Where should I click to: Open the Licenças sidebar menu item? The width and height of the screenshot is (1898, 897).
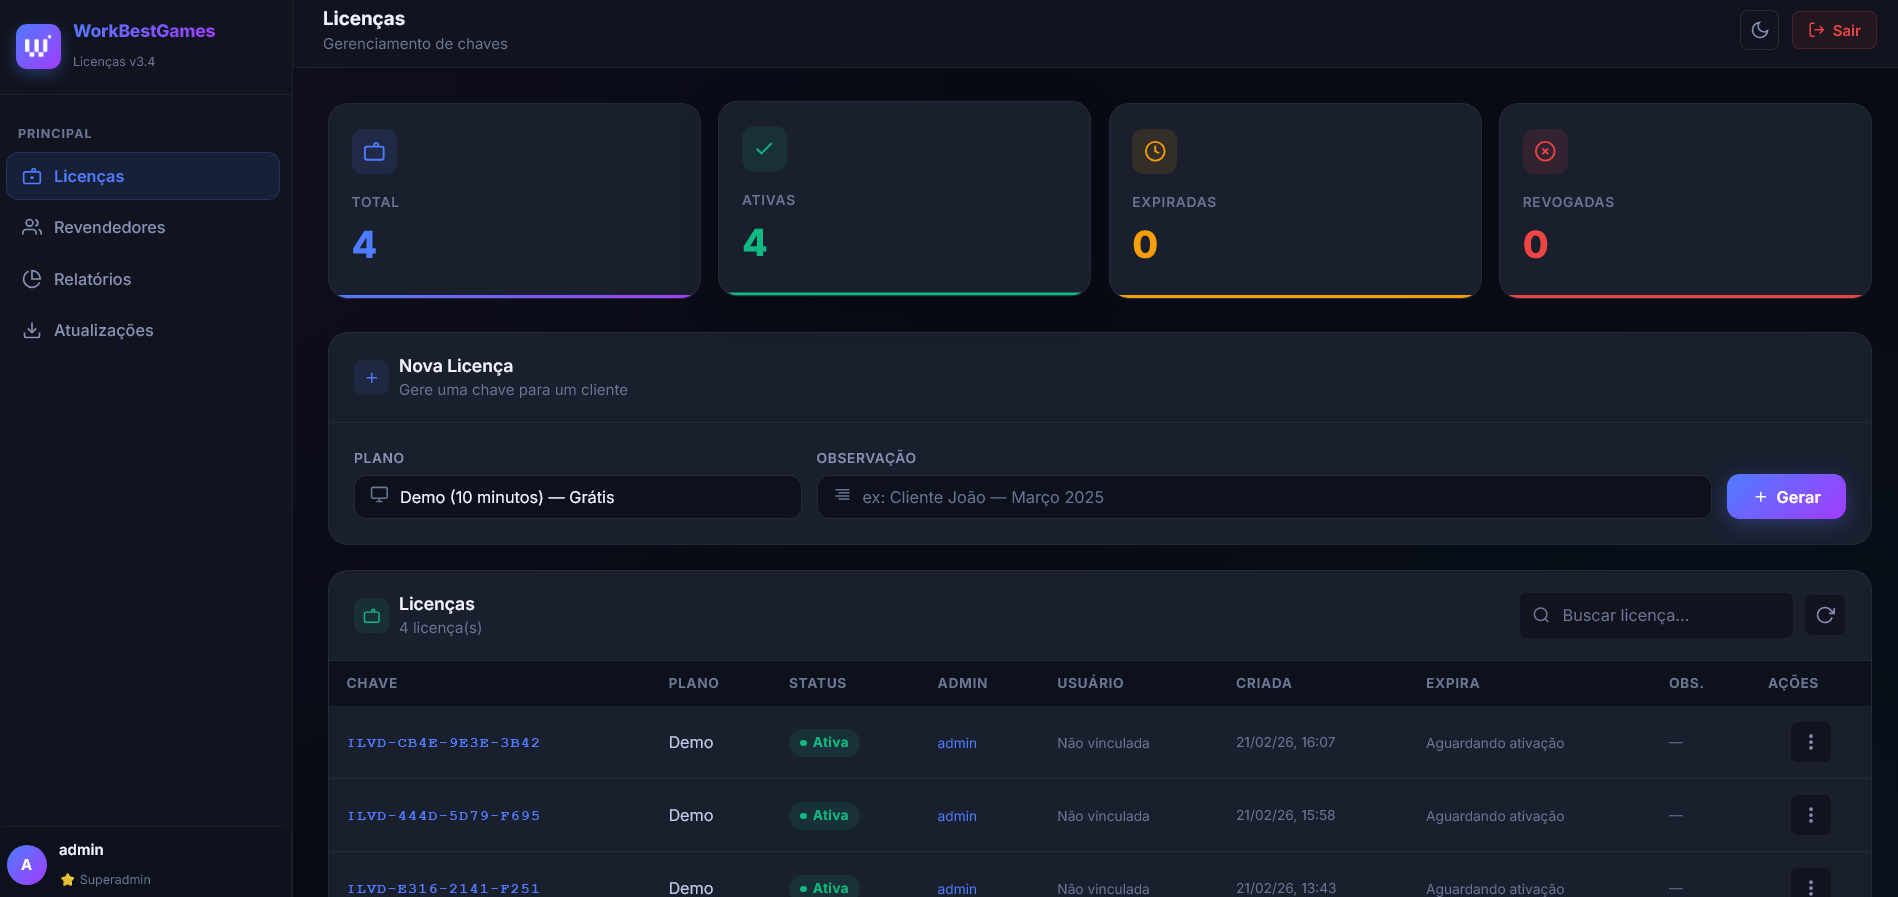click(143, 176)
